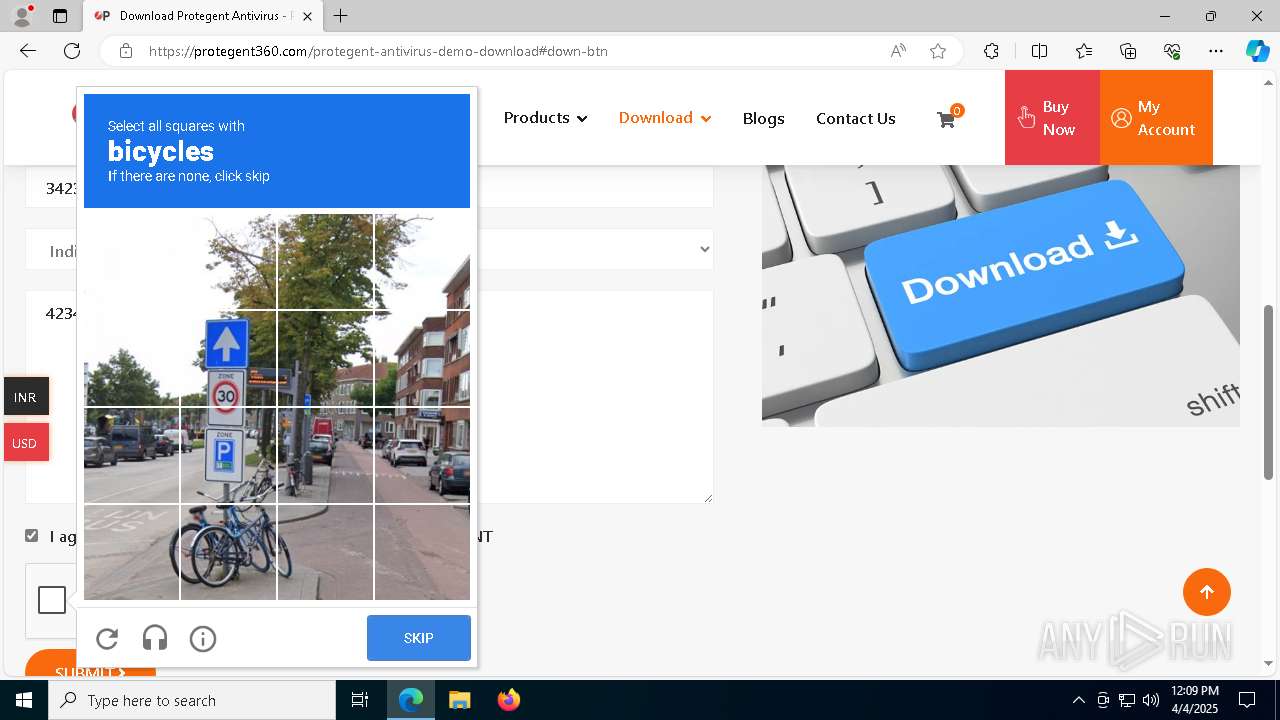The image size is (1280, 720).
Task: Open Collections icon in Edge toolbar
Action: click(x=1128, y=51)
